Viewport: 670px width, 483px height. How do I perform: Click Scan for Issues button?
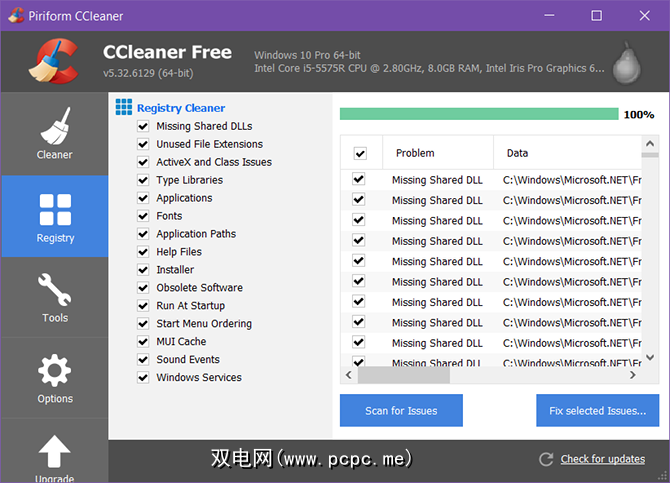coord(401,410)
